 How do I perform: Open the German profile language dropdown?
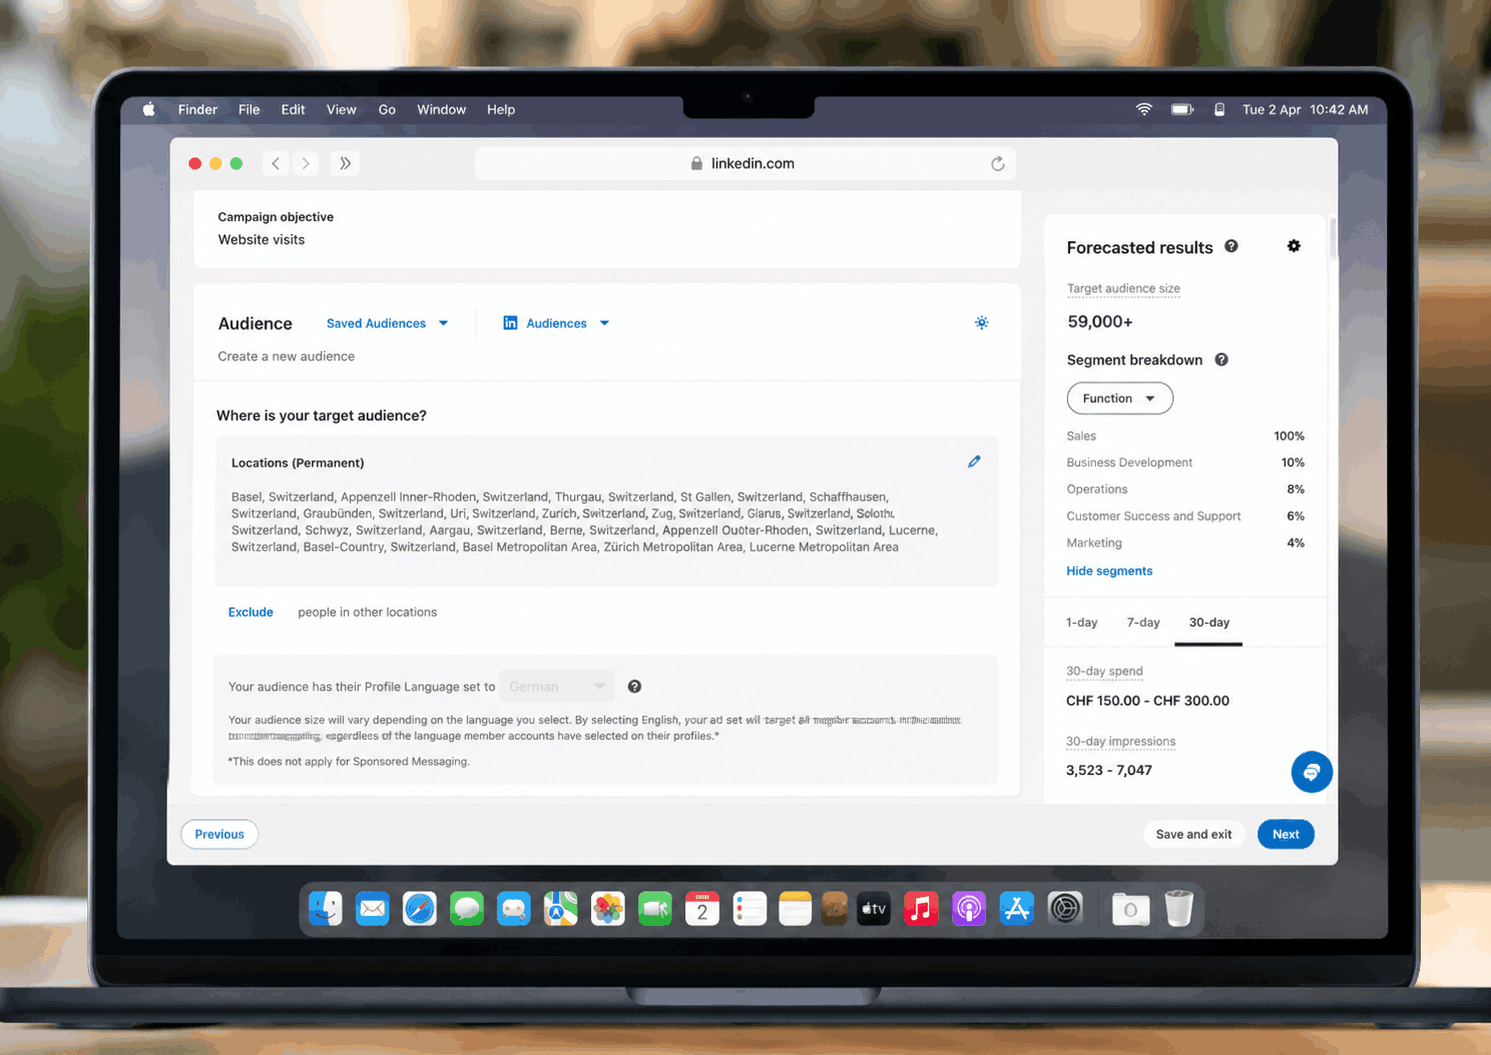[x=557, y=686]
